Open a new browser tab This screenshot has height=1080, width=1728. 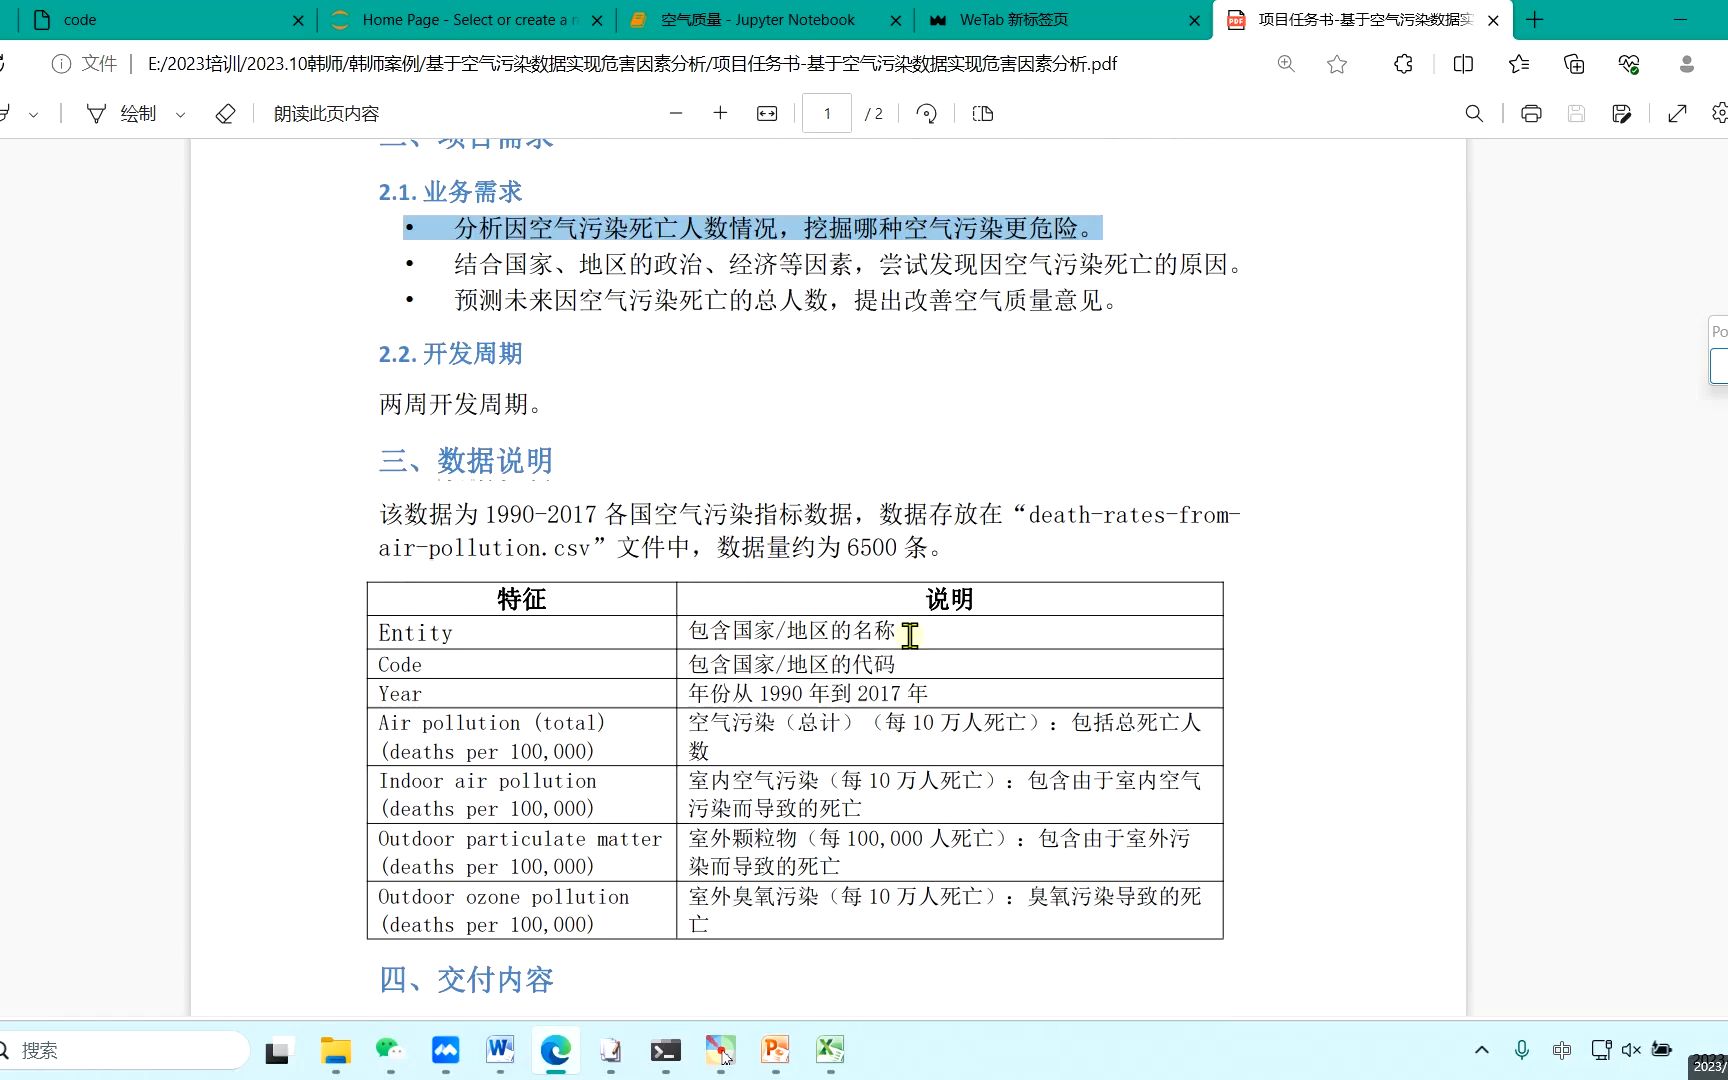tap(1535, 20)
